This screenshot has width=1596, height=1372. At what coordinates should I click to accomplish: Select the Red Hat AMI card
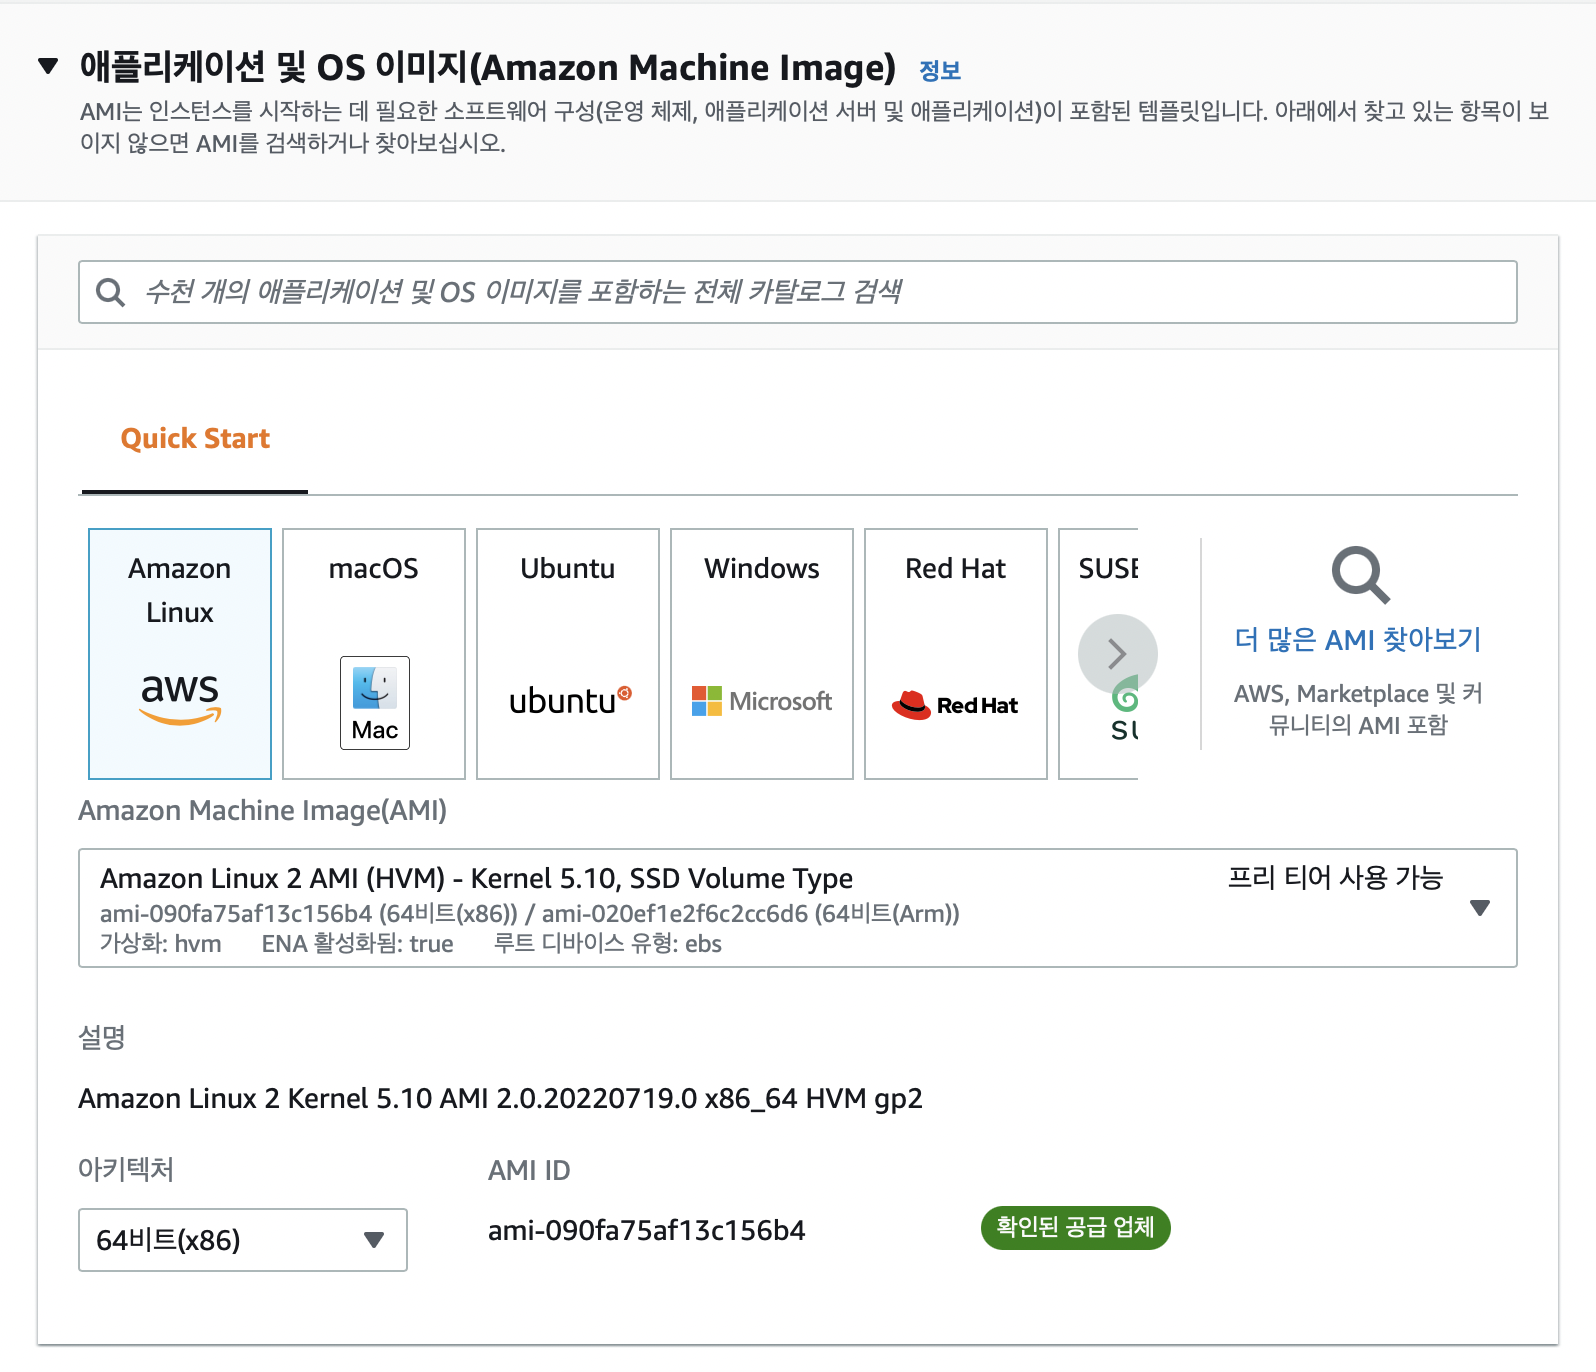(956, 654)
